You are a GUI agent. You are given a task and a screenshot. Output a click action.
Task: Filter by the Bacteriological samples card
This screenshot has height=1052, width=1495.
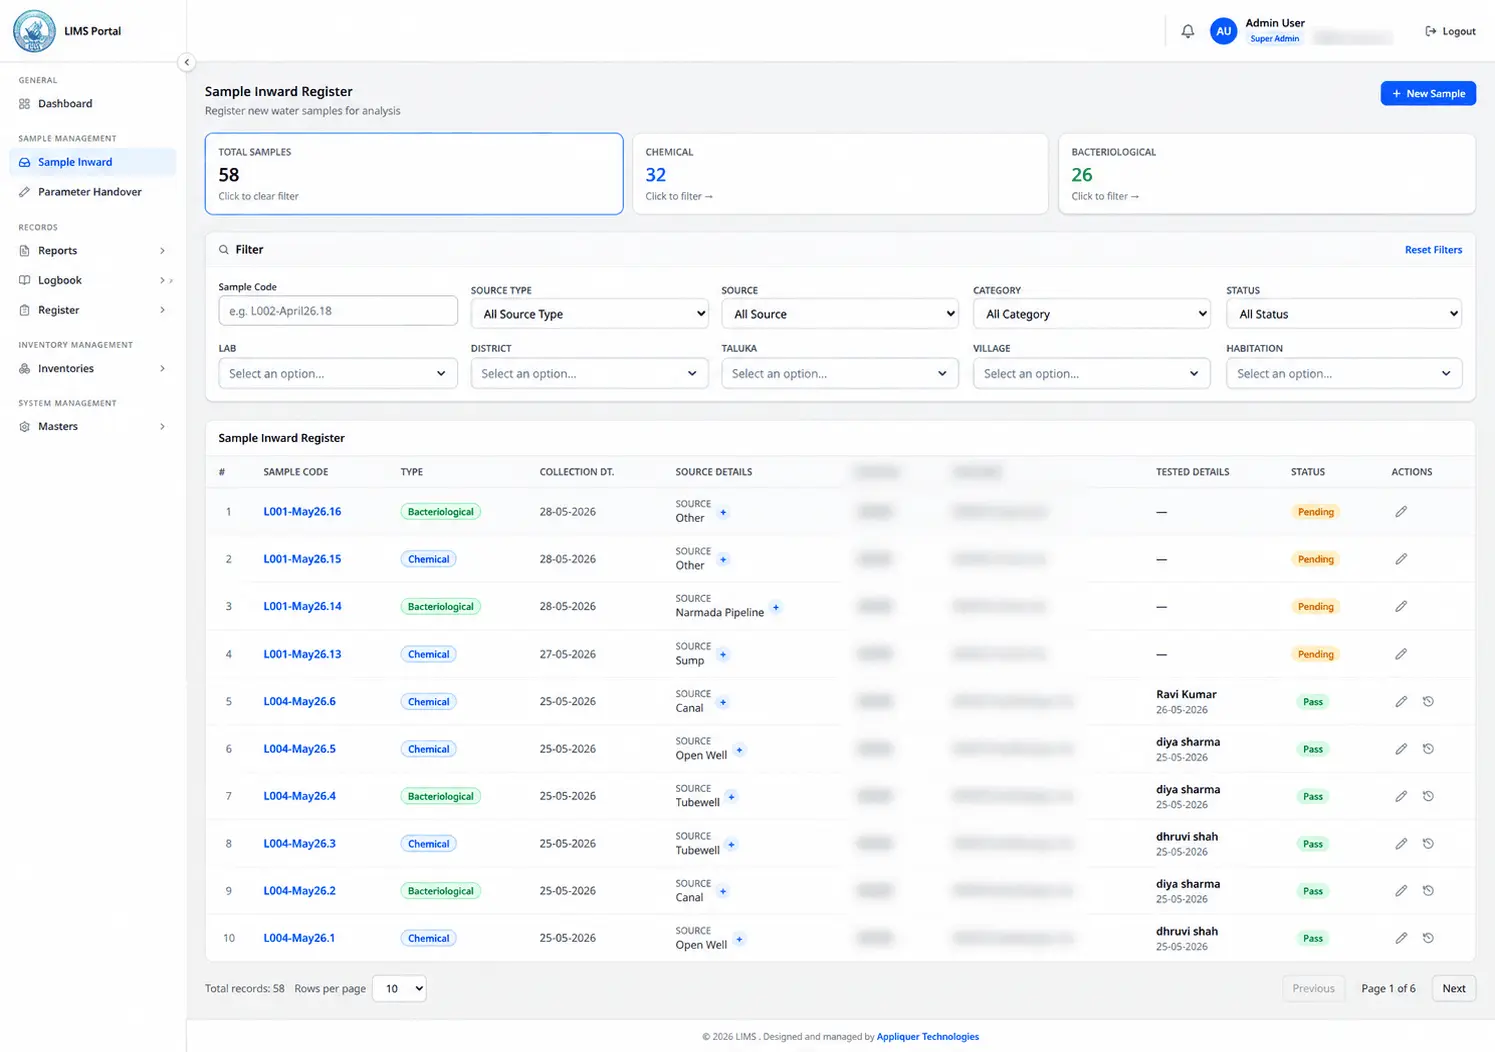[1267, 174]
